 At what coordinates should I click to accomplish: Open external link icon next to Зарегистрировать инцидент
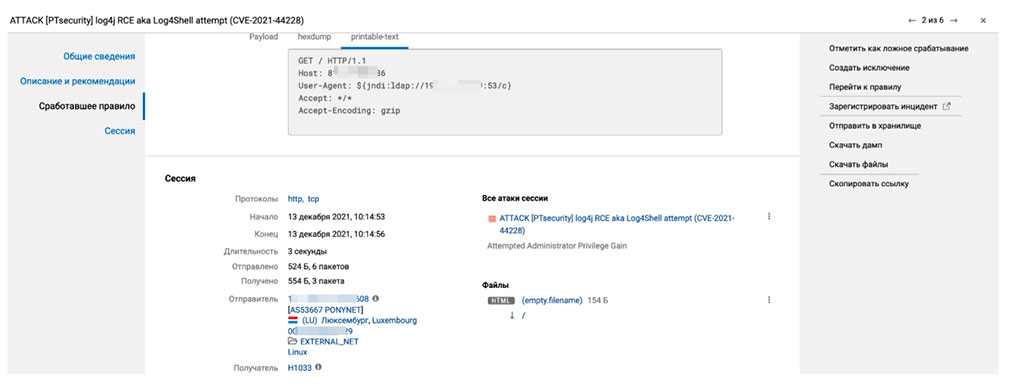click(946, 106)
